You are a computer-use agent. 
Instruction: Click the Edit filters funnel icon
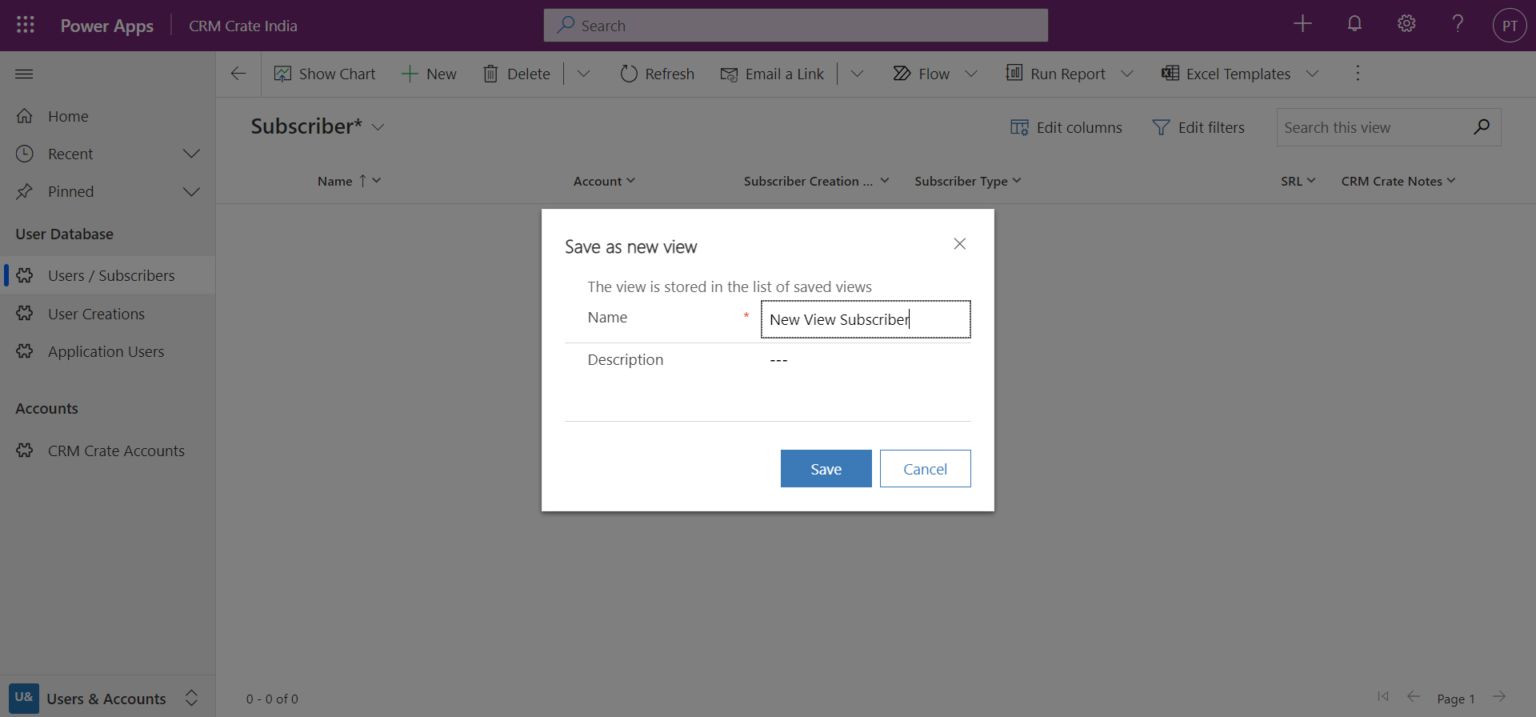[1161, 127]
